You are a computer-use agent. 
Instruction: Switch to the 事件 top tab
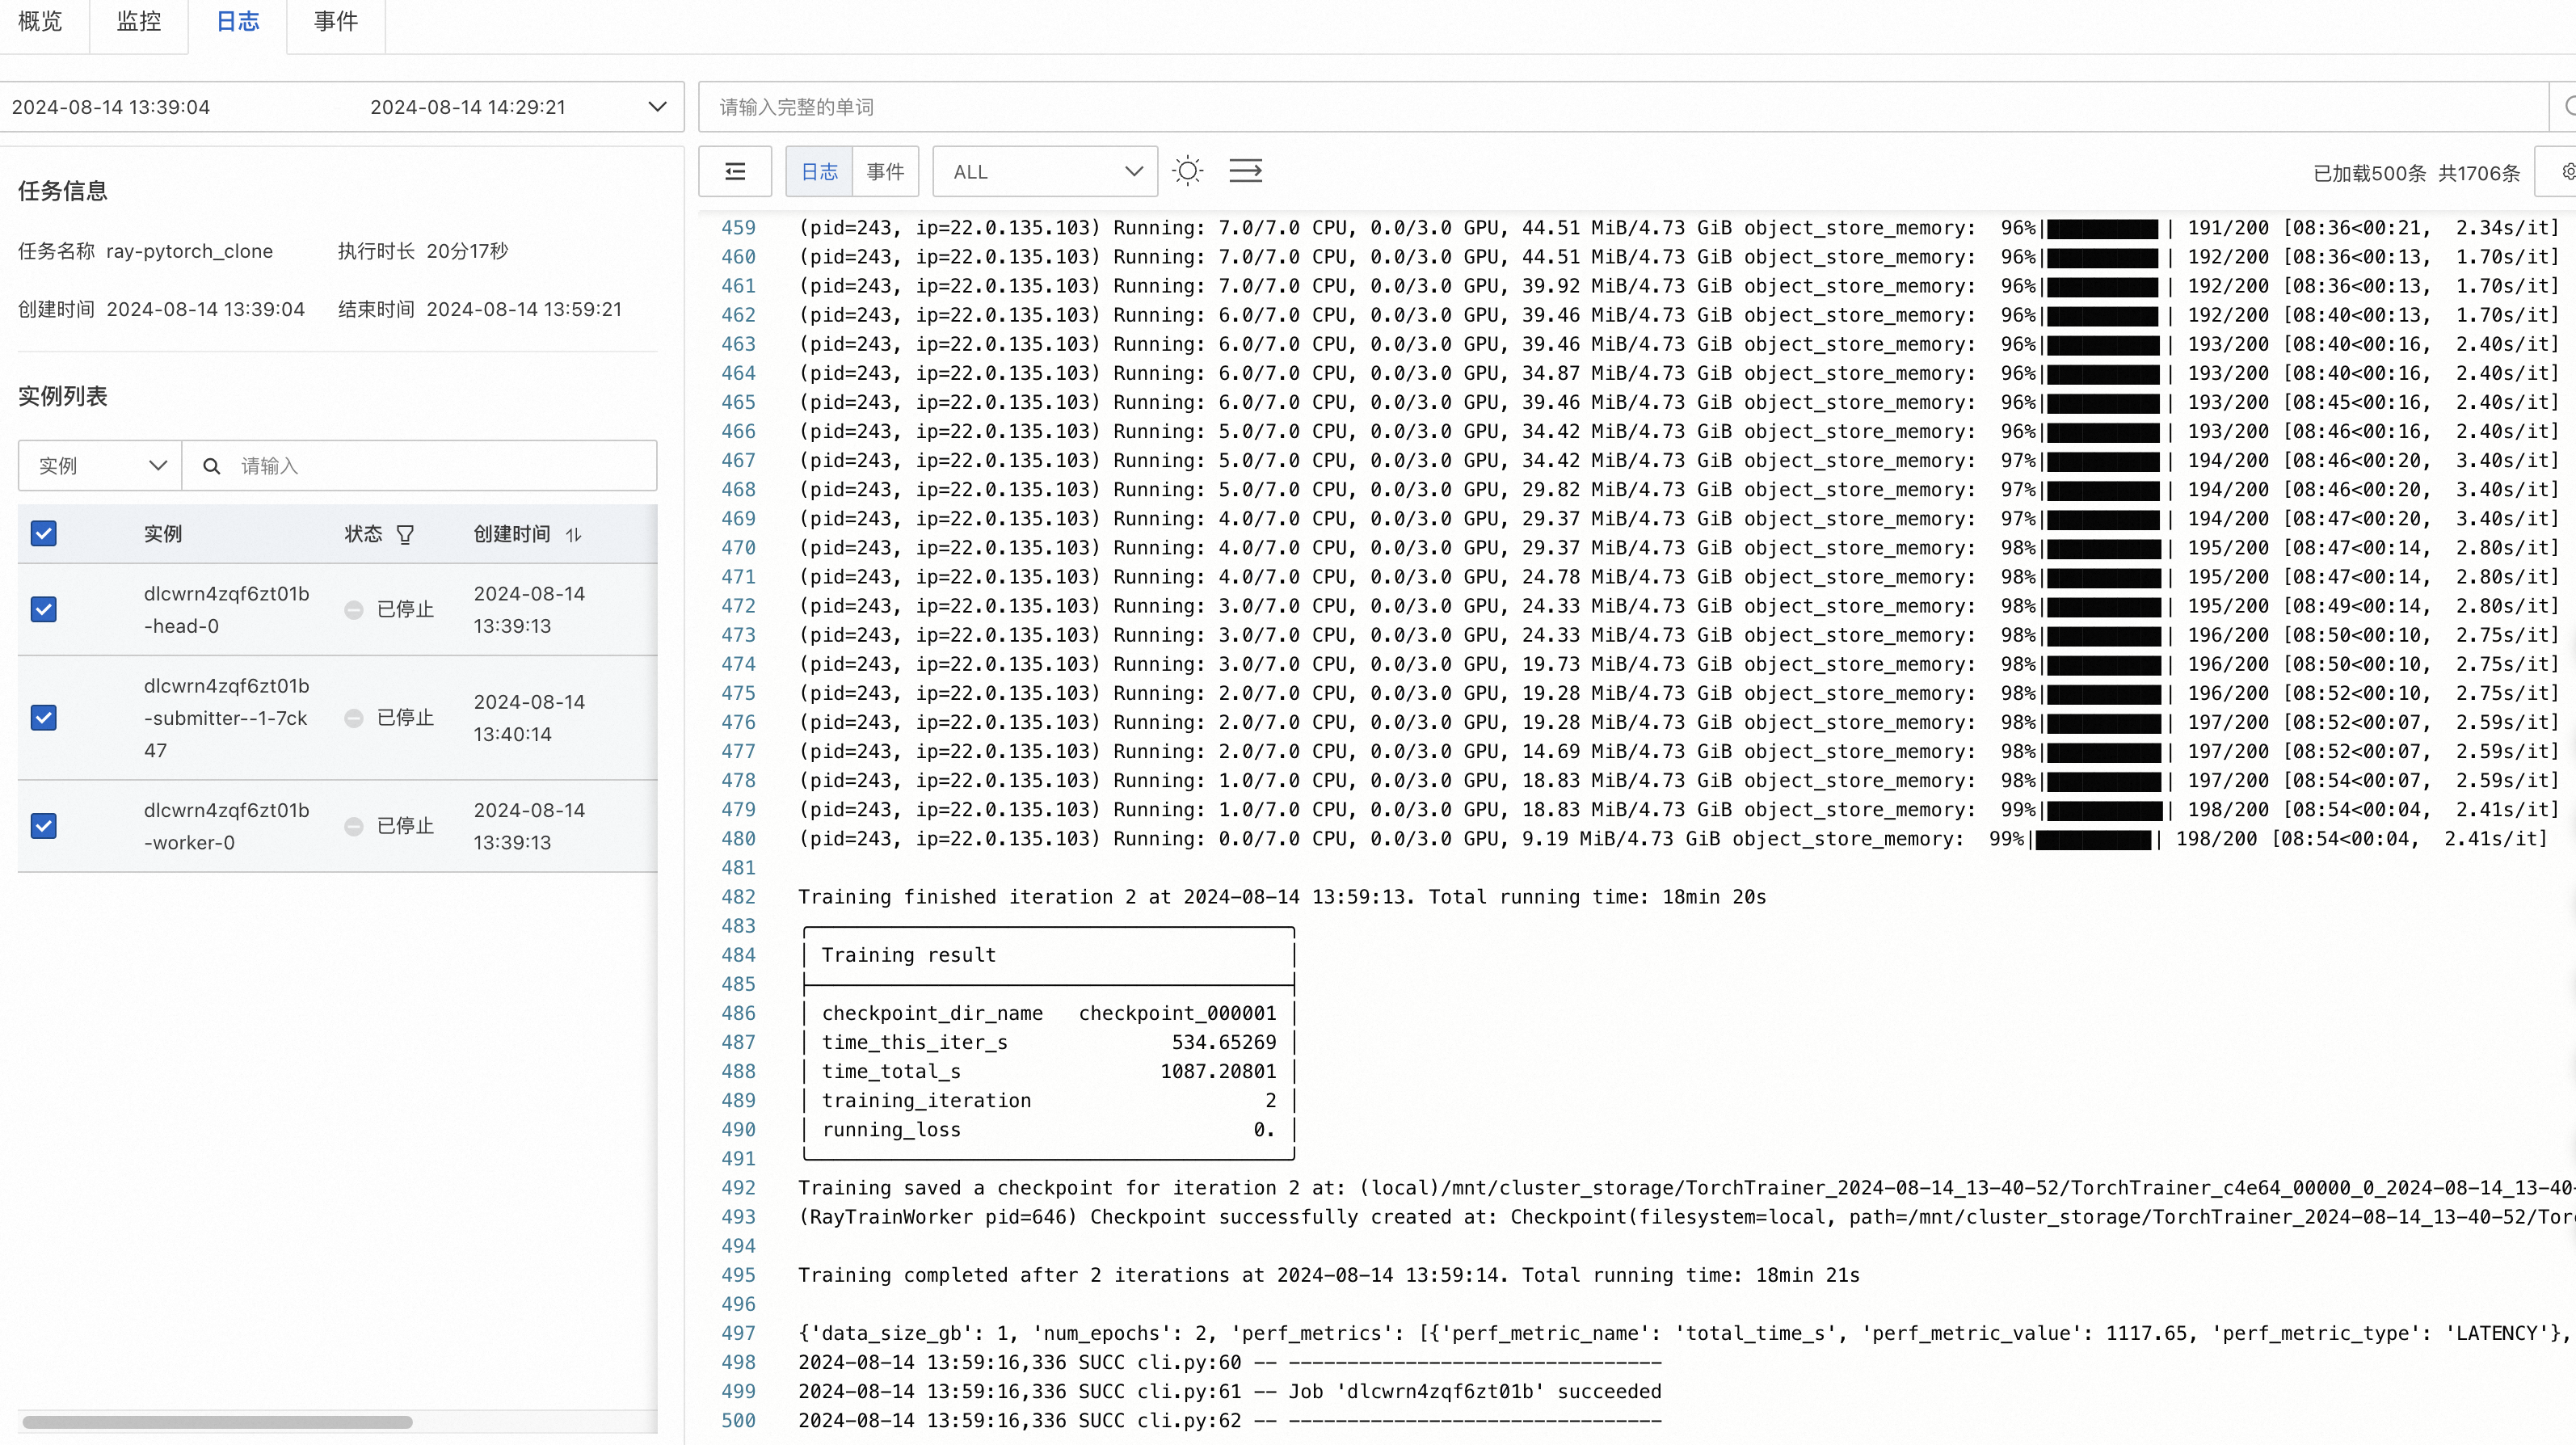pyautogui.click(x=335, y=22)
